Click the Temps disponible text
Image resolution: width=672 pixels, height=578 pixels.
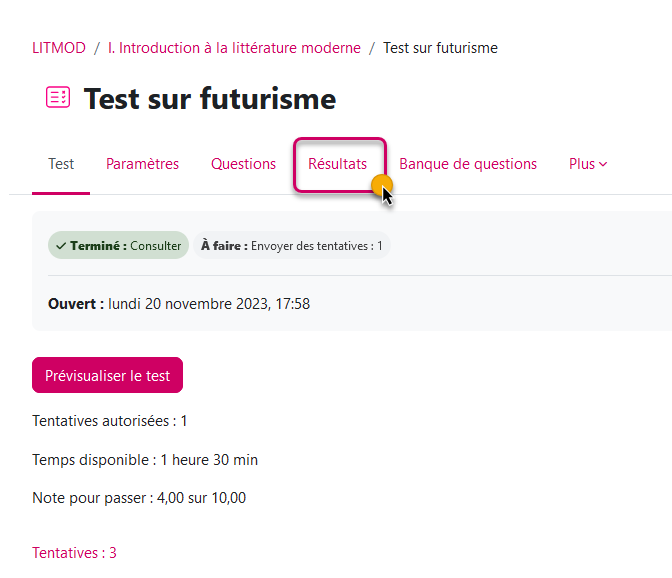(145, 460)
